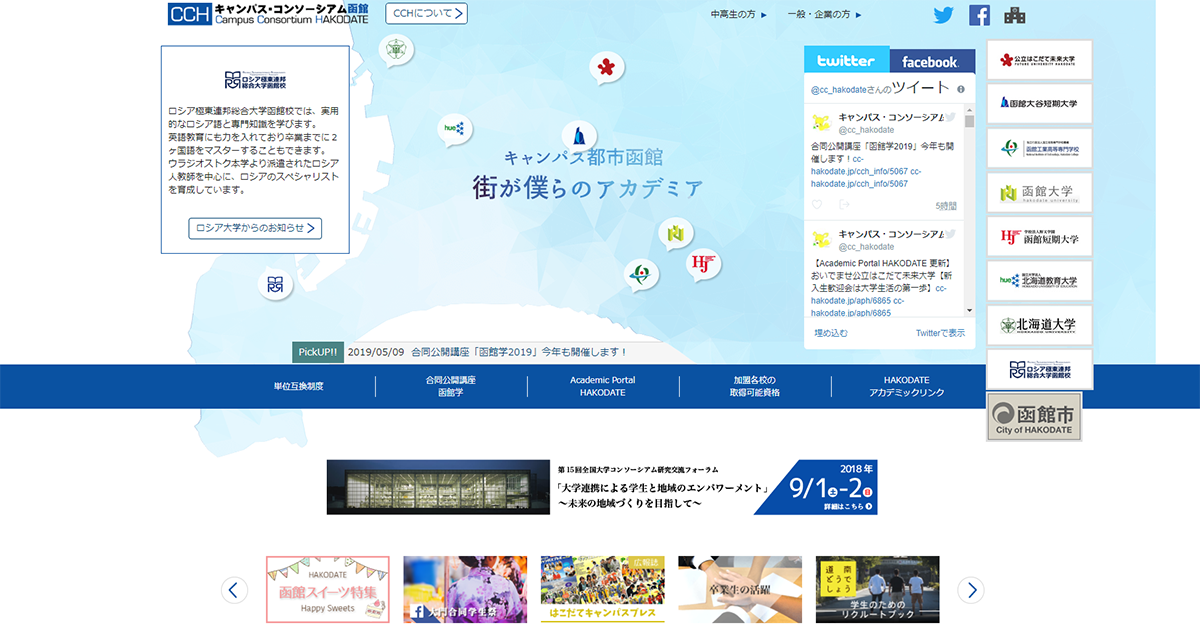
Task: Expand the 中高生の方 menu
Action: (x=735, y=15)
